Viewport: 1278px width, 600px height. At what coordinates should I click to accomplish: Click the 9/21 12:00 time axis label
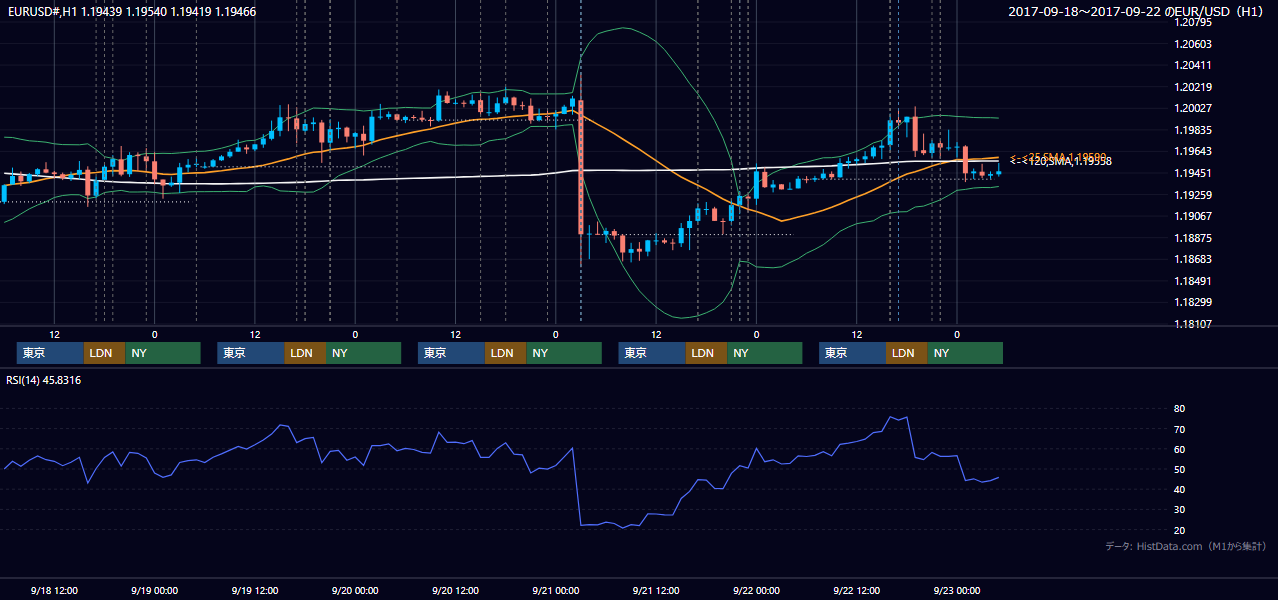click(x=656, y=590)
